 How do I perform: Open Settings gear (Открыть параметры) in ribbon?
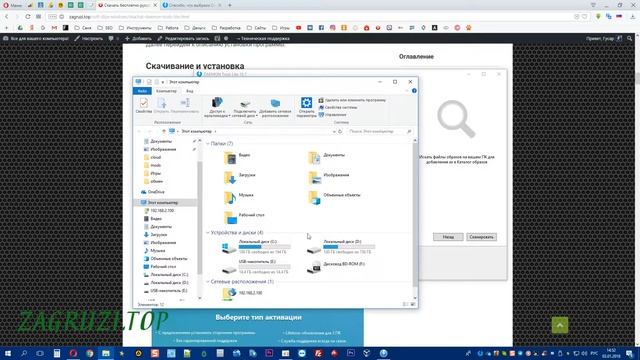(306, 107)
